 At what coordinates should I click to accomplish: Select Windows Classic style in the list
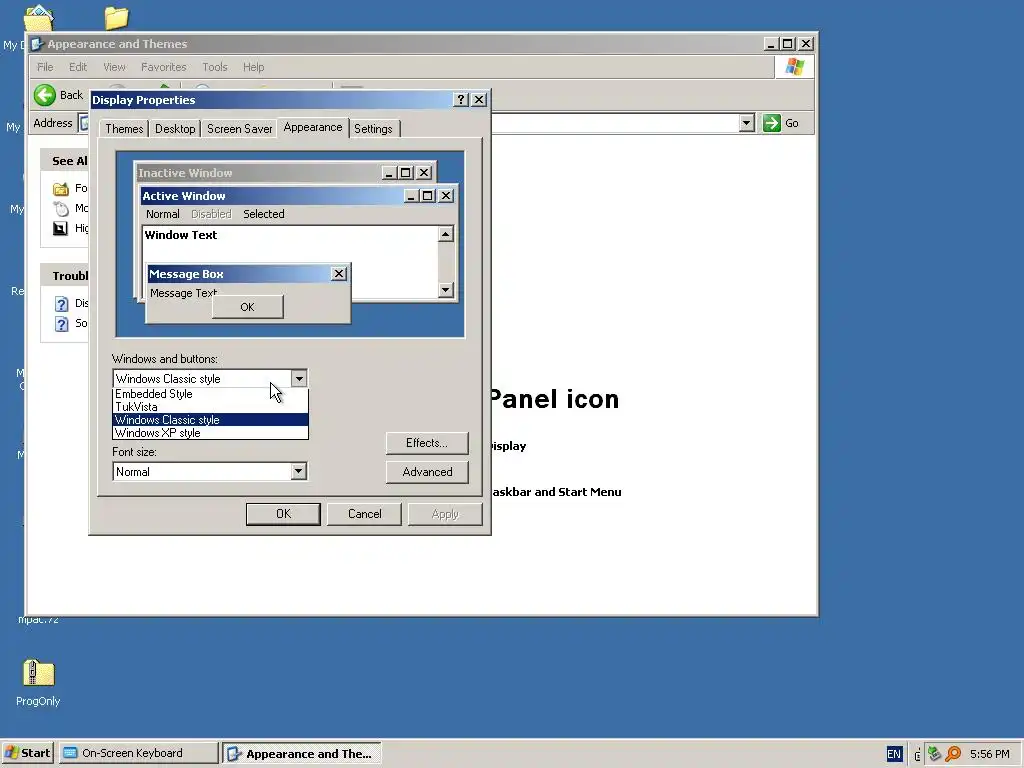click(210, 420)
